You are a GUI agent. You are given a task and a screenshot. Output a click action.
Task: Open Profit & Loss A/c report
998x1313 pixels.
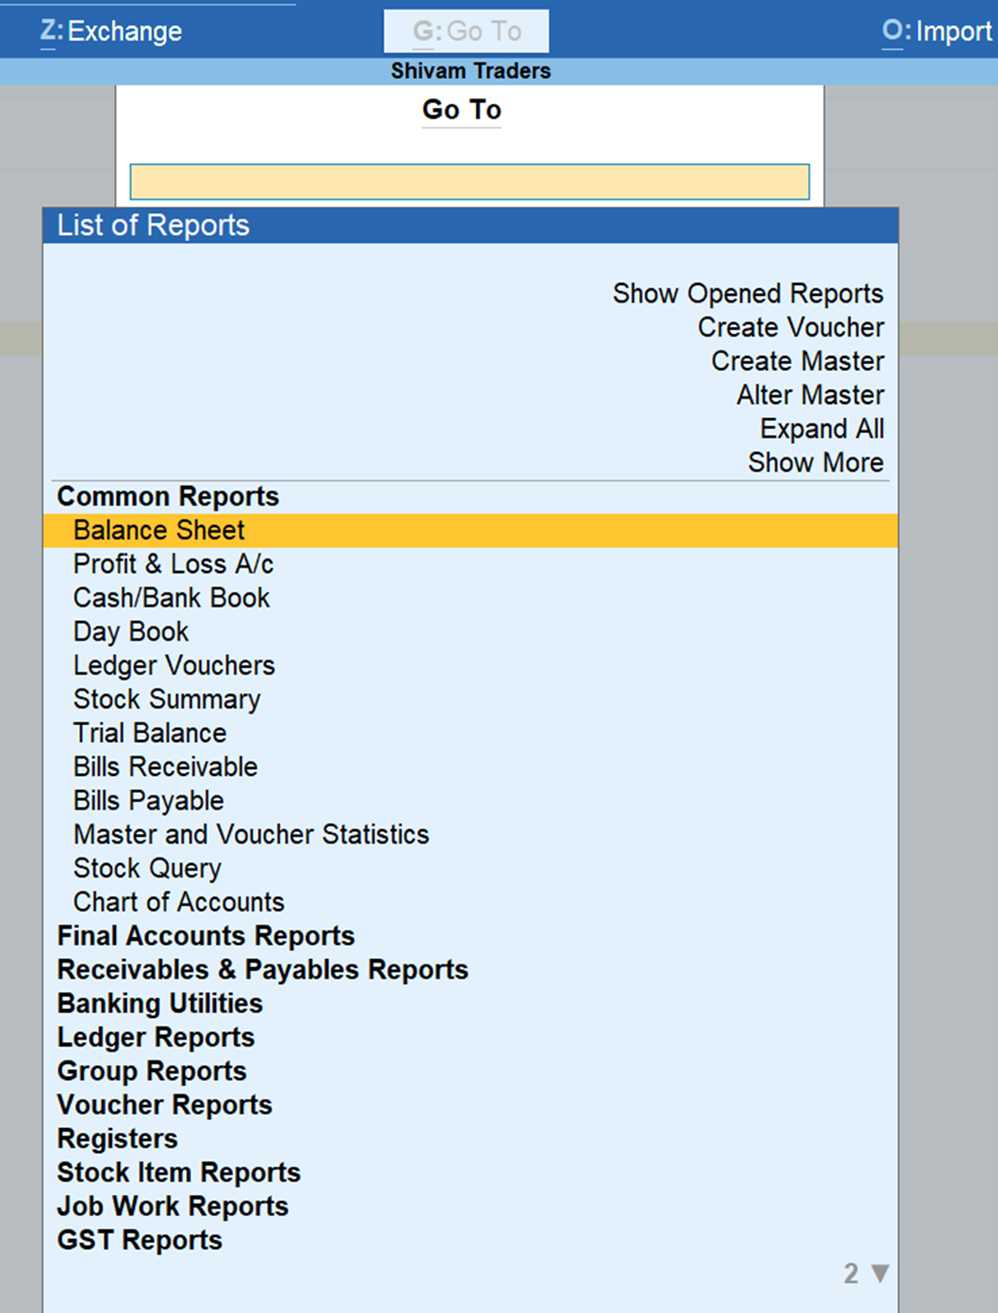point(173,564)
